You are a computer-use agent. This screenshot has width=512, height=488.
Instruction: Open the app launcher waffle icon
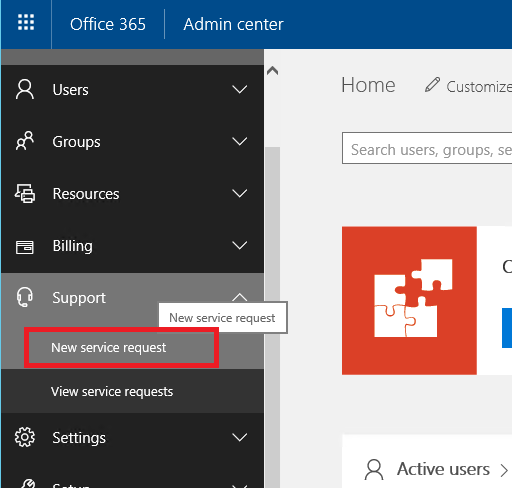pos(26,22)
